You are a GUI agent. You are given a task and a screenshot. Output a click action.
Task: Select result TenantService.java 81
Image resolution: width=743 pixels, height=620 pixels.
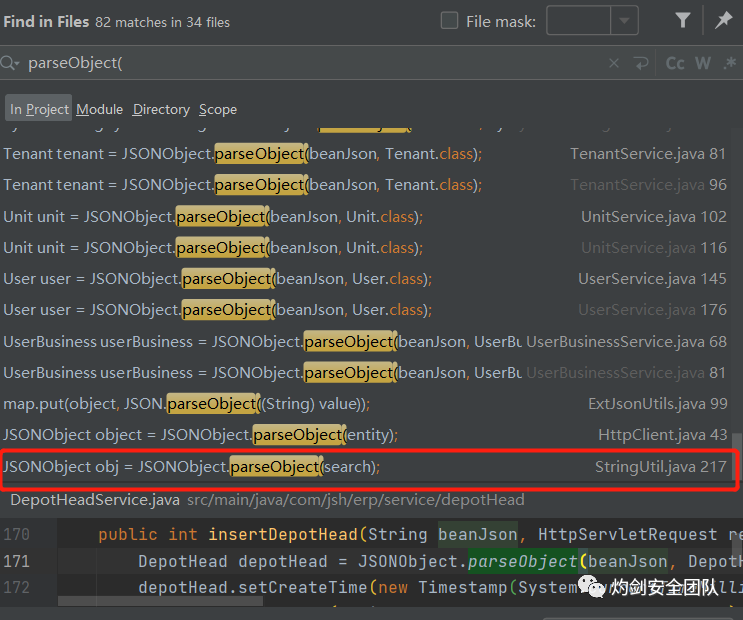tap(365, 154)
